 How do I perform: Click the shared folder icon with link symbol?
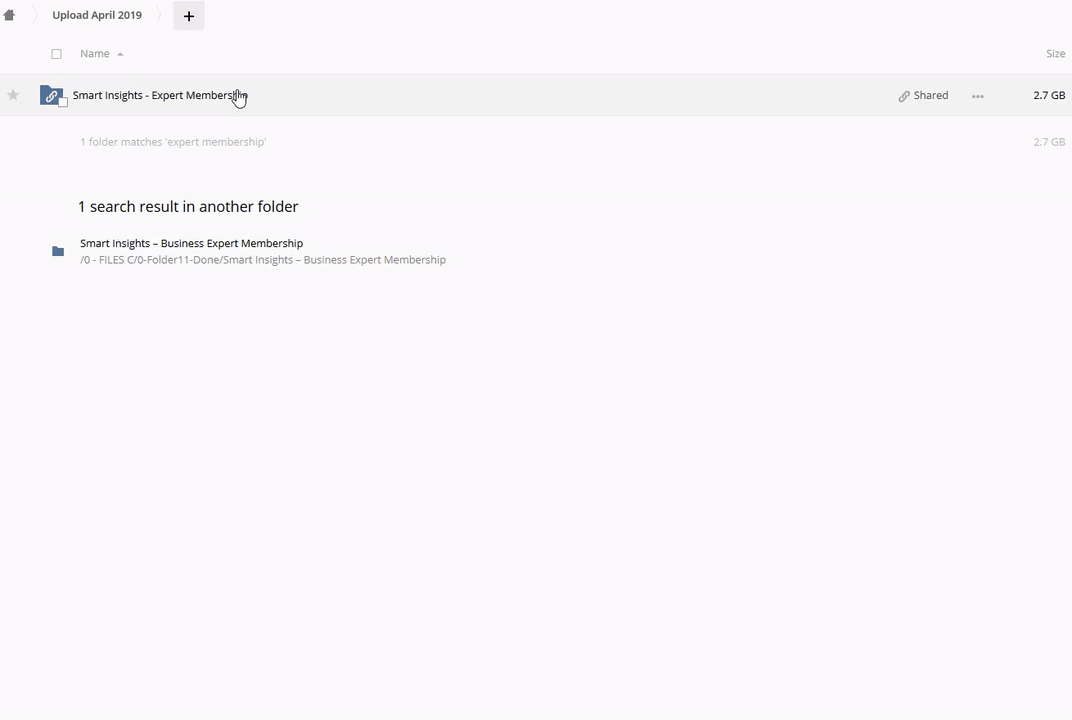coord(51,95)
